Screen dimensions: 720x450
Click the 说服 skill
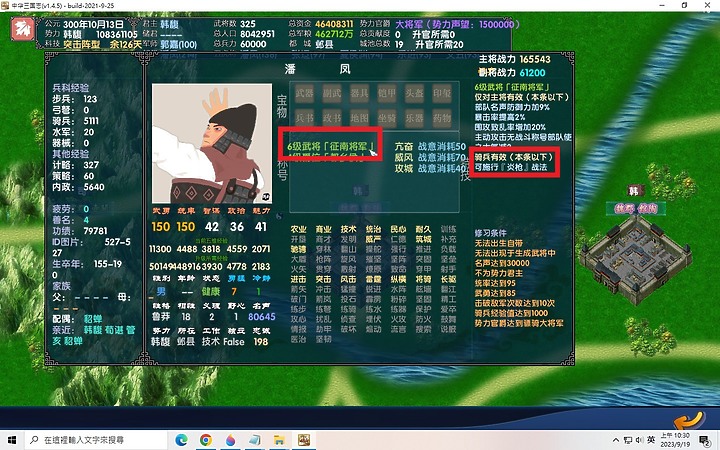448,329
